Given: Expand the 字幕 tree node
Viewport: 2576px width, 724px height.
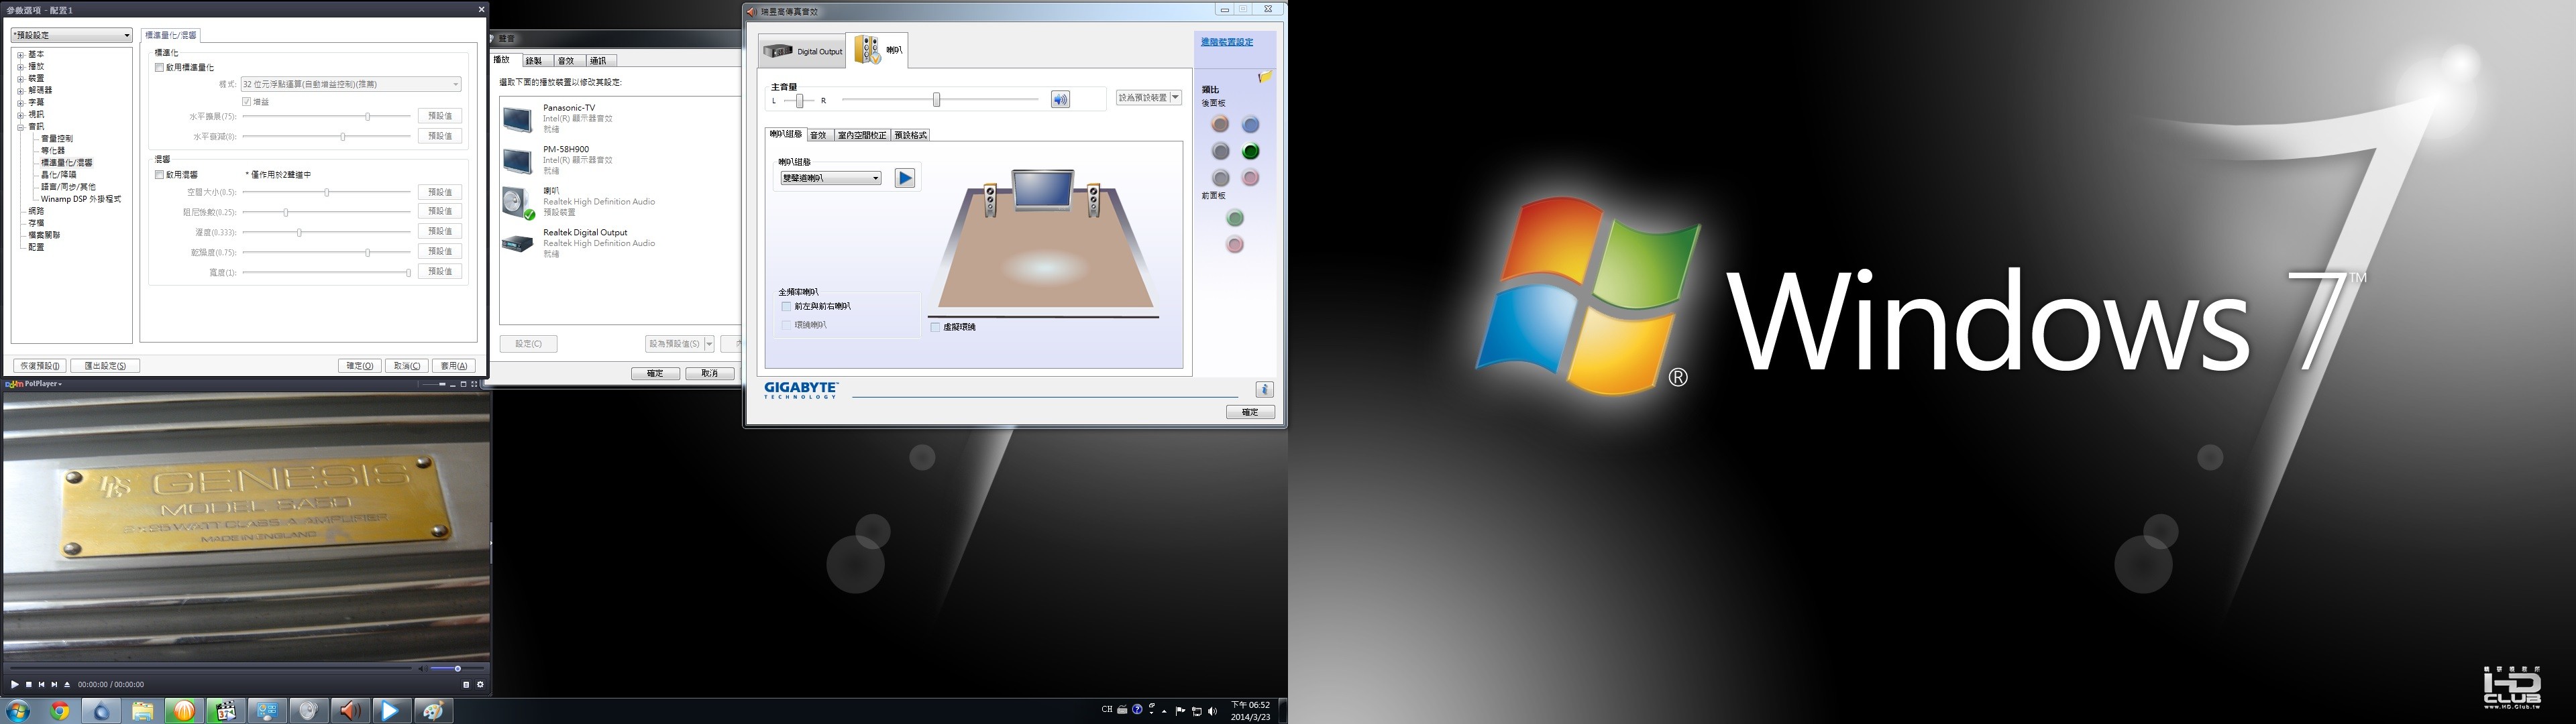Looking at the screenshot, I should point(20,103).
